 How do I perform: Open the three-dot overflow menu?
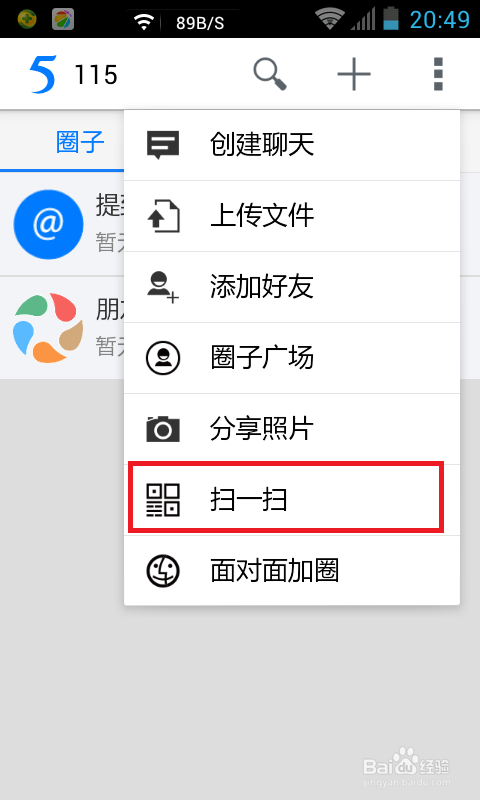click(438, 74)
